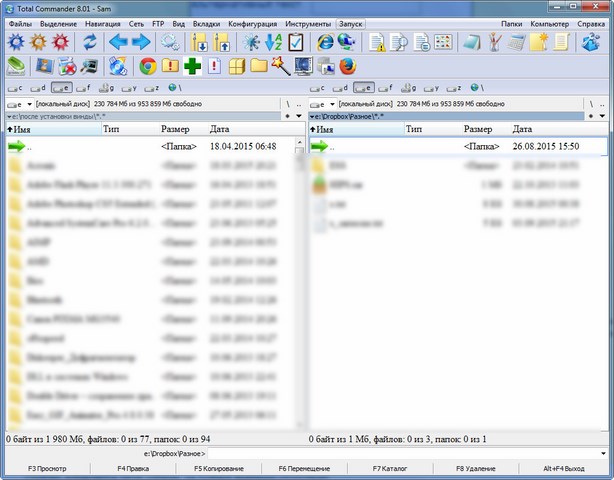Open the calculator icon in toolbar

pos(516,42)
